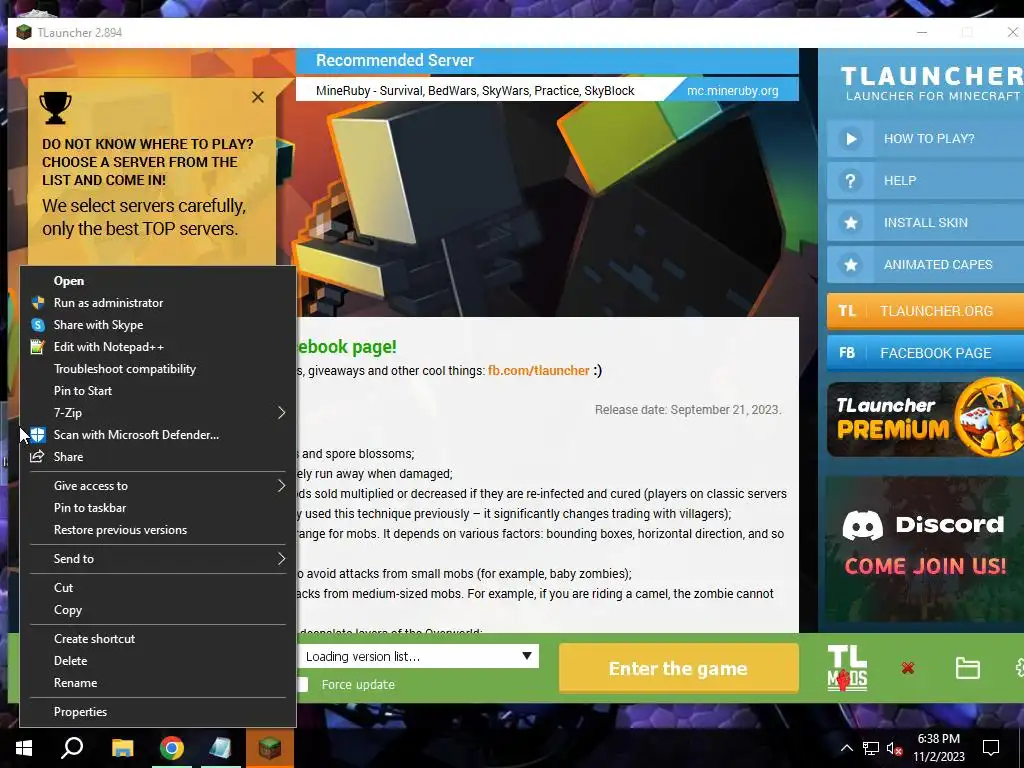Choose Pin to taskbar
This screenshot has height=768, width=1024.
click(158, 507)
